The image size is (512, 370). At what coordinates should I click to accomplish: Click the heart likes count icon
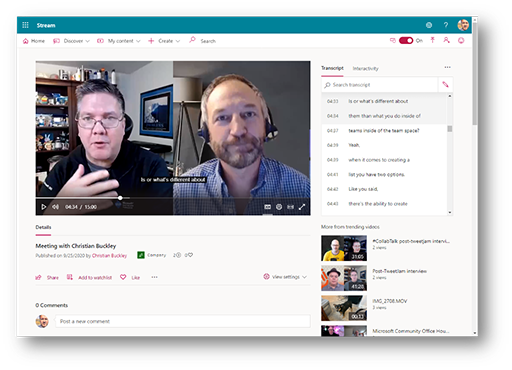[191, 255]
